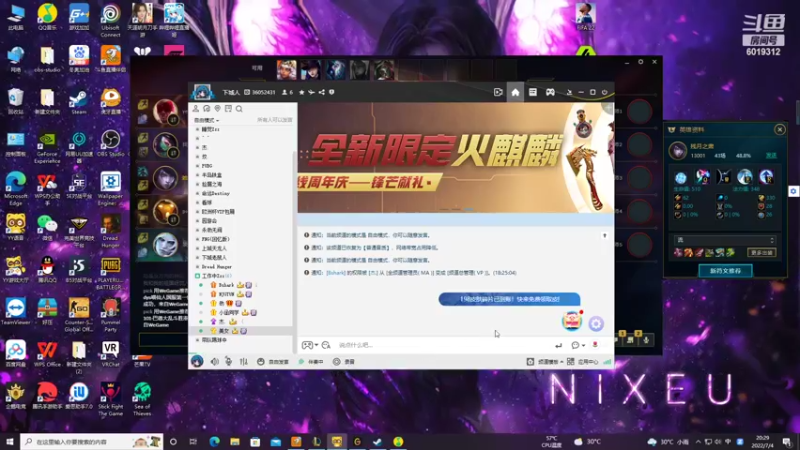Viewport: 800px width, 450px height.
Task: Open the home icon in YY header
Action: tap(515, 92)
